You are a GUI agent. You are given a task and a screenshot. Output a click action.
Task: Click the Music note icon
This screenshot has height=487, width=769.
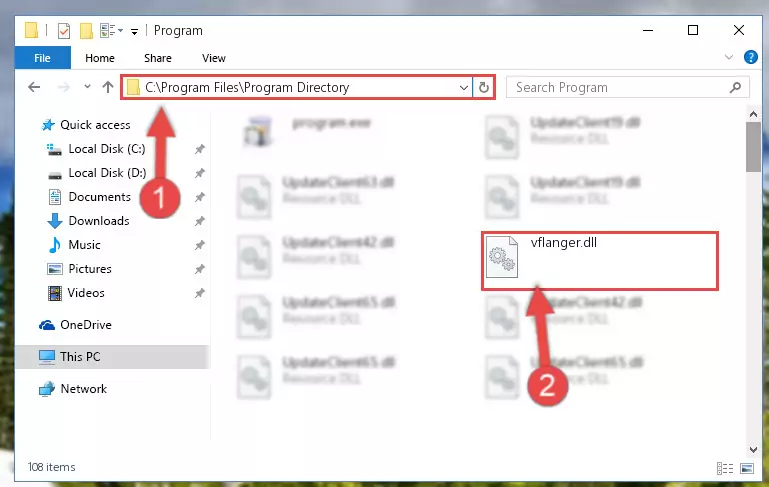54,245
